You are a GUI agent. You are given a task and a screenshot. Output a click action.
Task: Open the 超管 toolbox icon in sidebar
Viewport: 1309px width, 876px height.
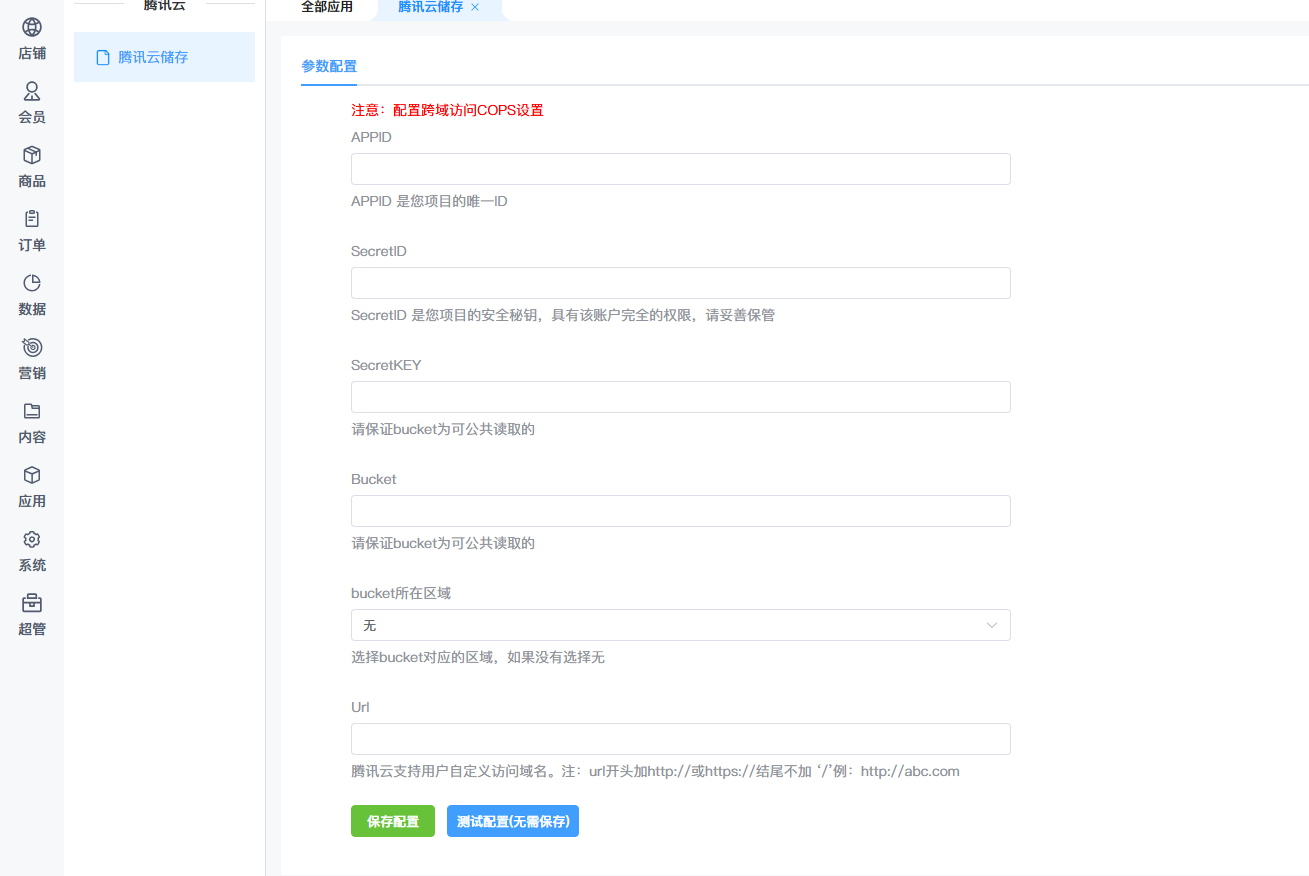pyautogui.click(x=32, y=603)
